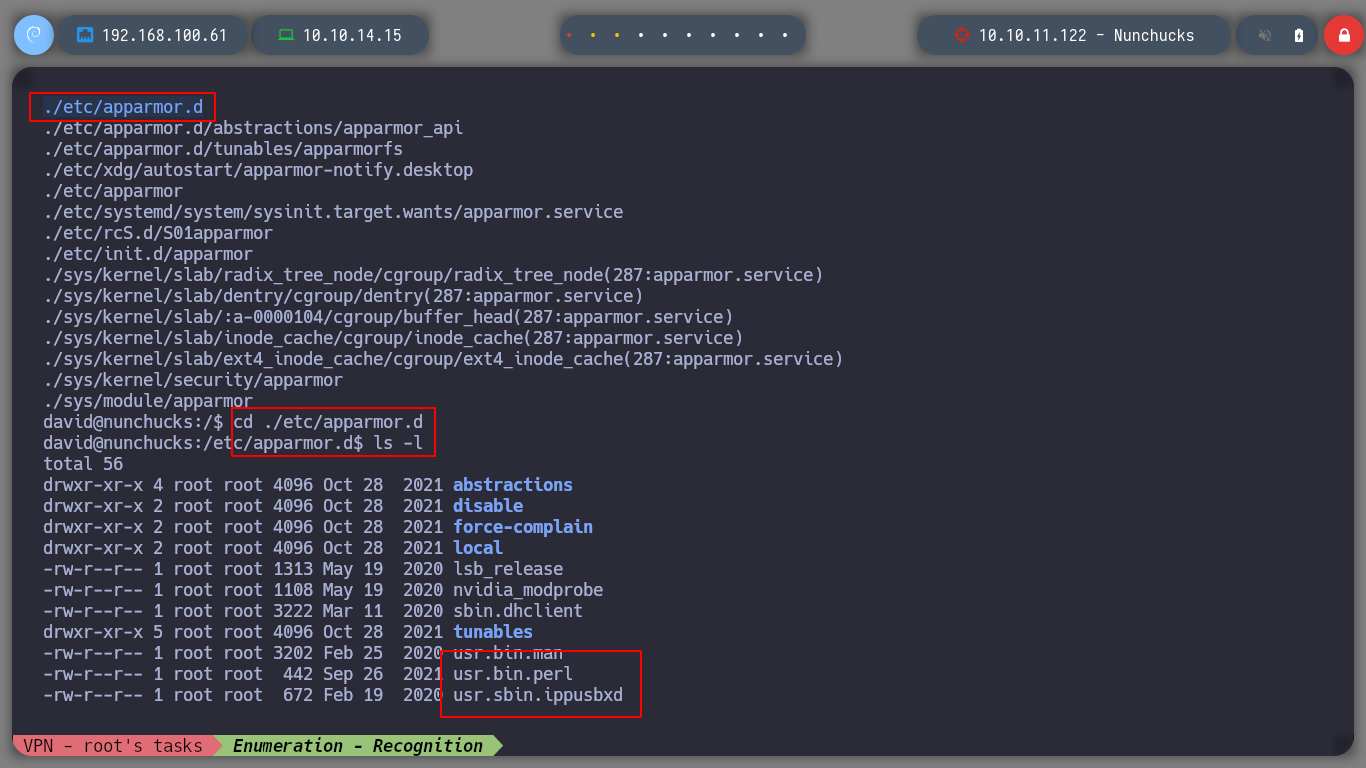1366x768 pixels.
Task: Click the Debian swirl launcher icon
Action: (33, 35)
